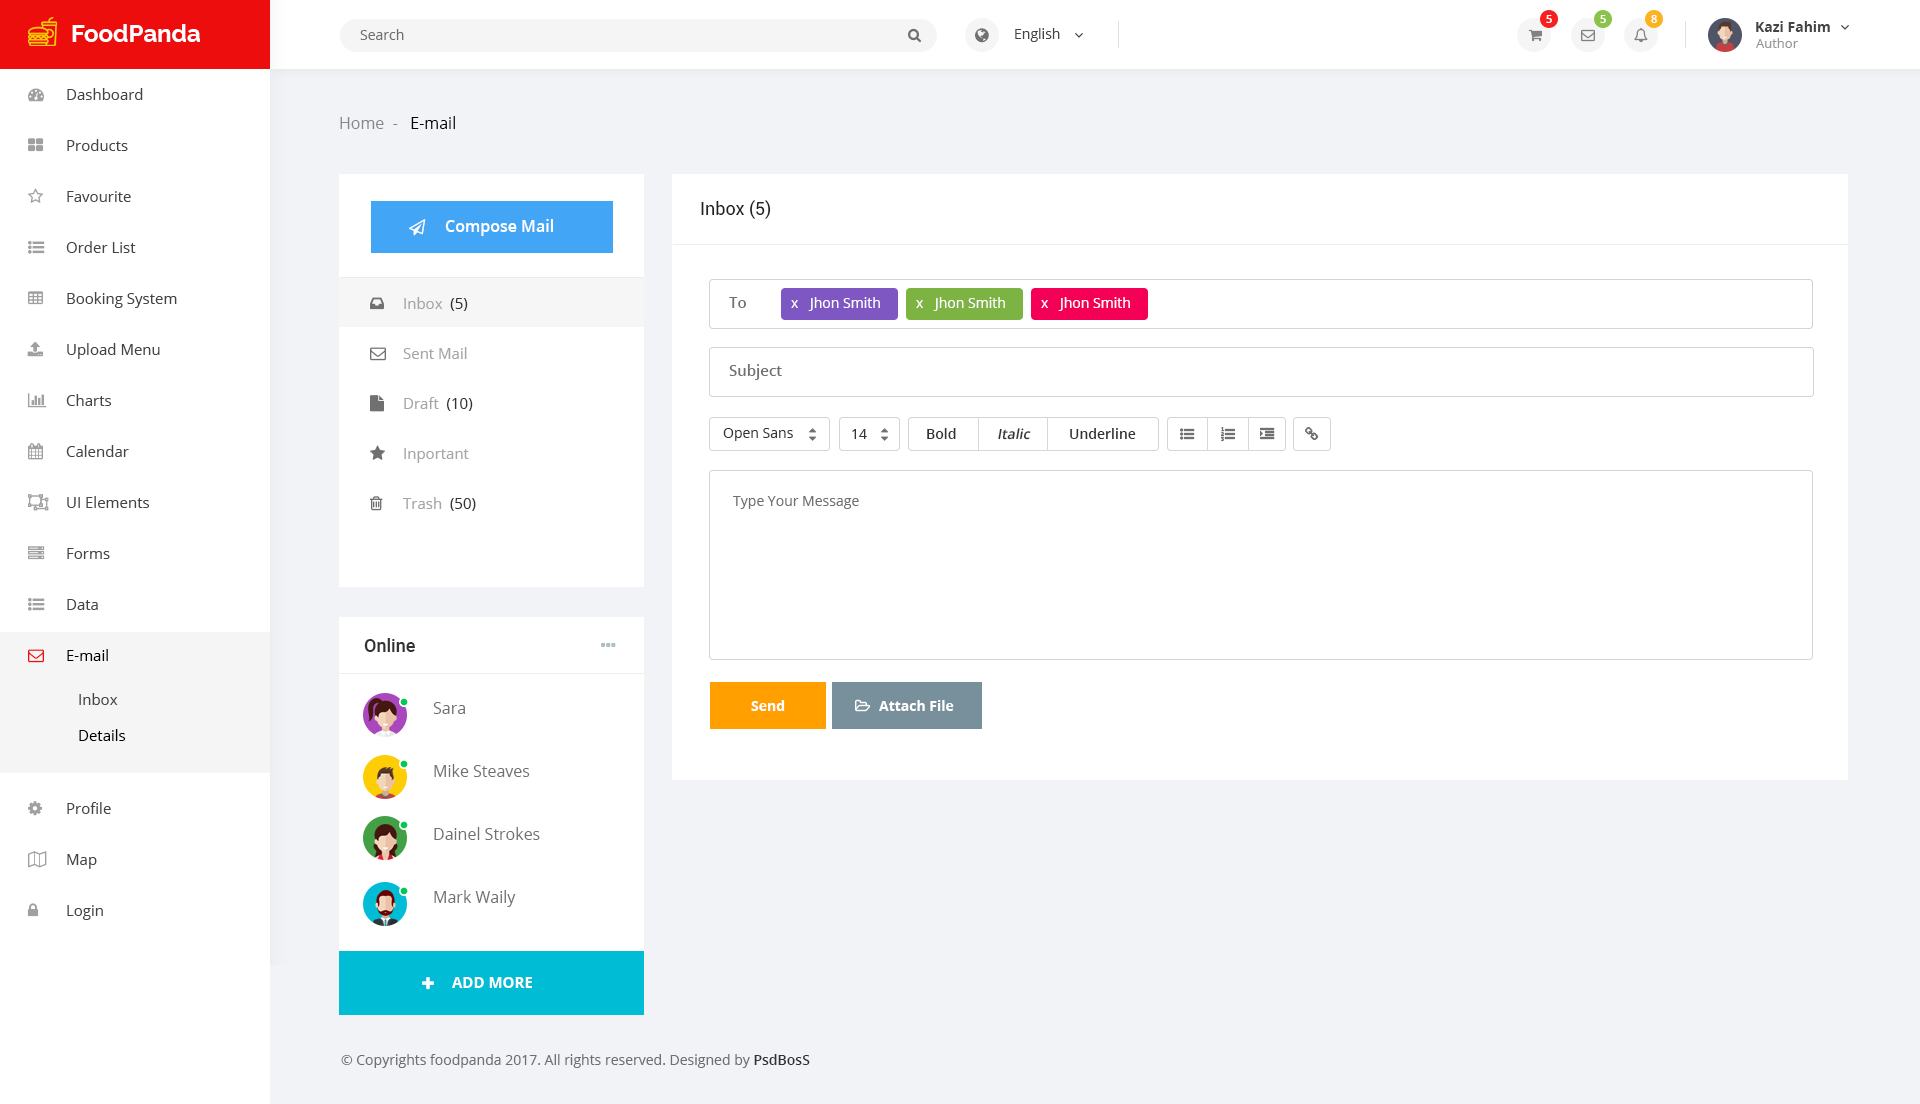Click the search magnifier icon

pos(913,34)
